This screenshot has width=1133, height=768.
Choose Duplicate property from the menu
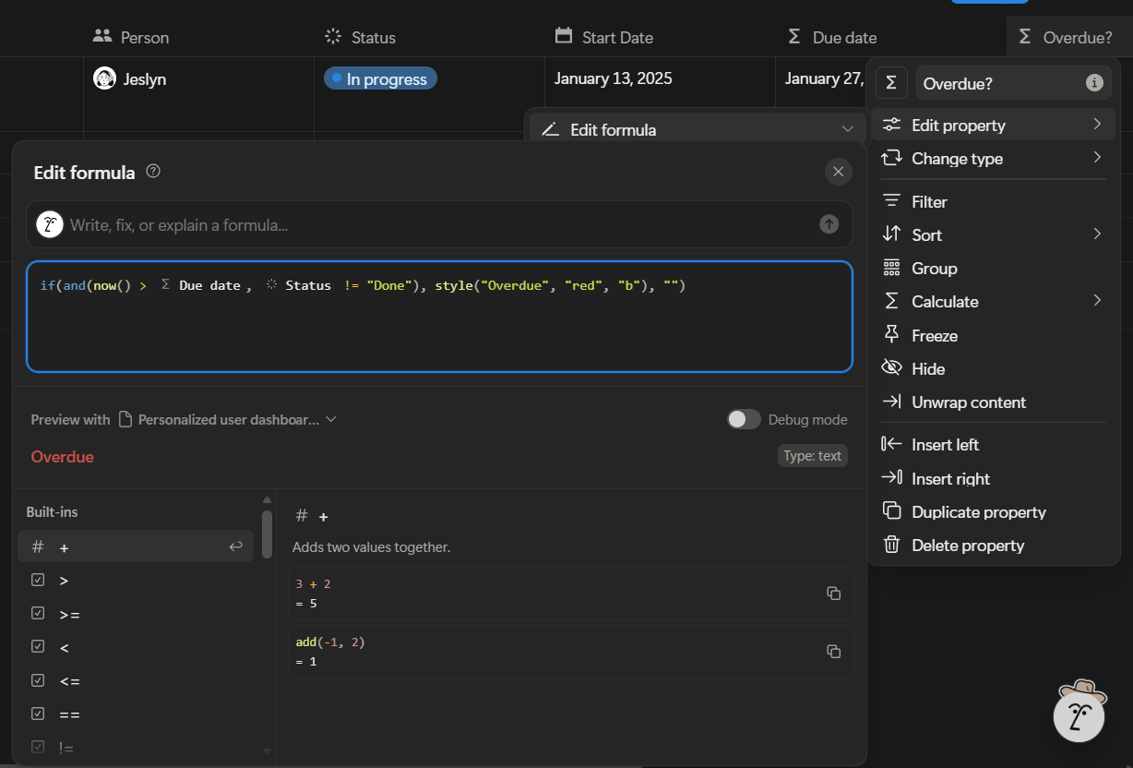click(x=978, y=512)
